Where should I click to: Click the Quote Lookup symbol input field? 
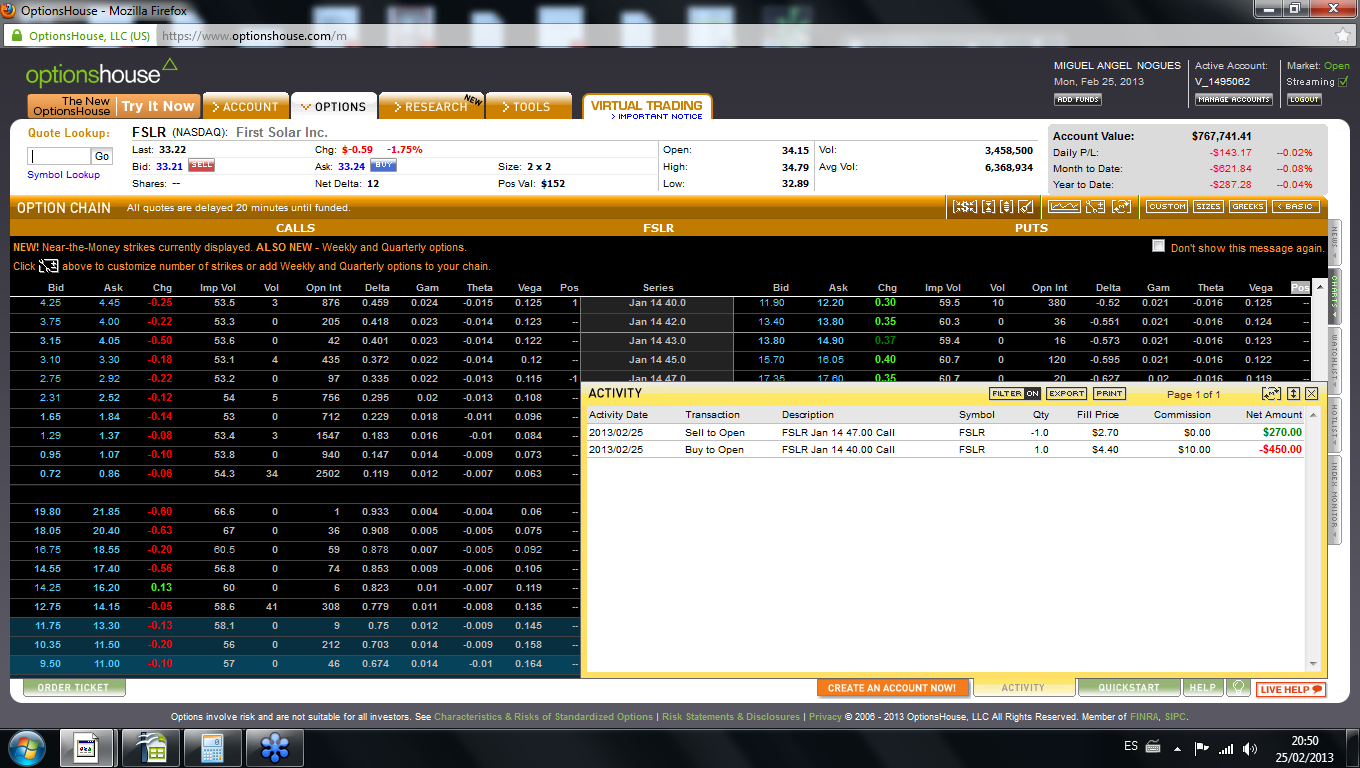click(59, 156)
